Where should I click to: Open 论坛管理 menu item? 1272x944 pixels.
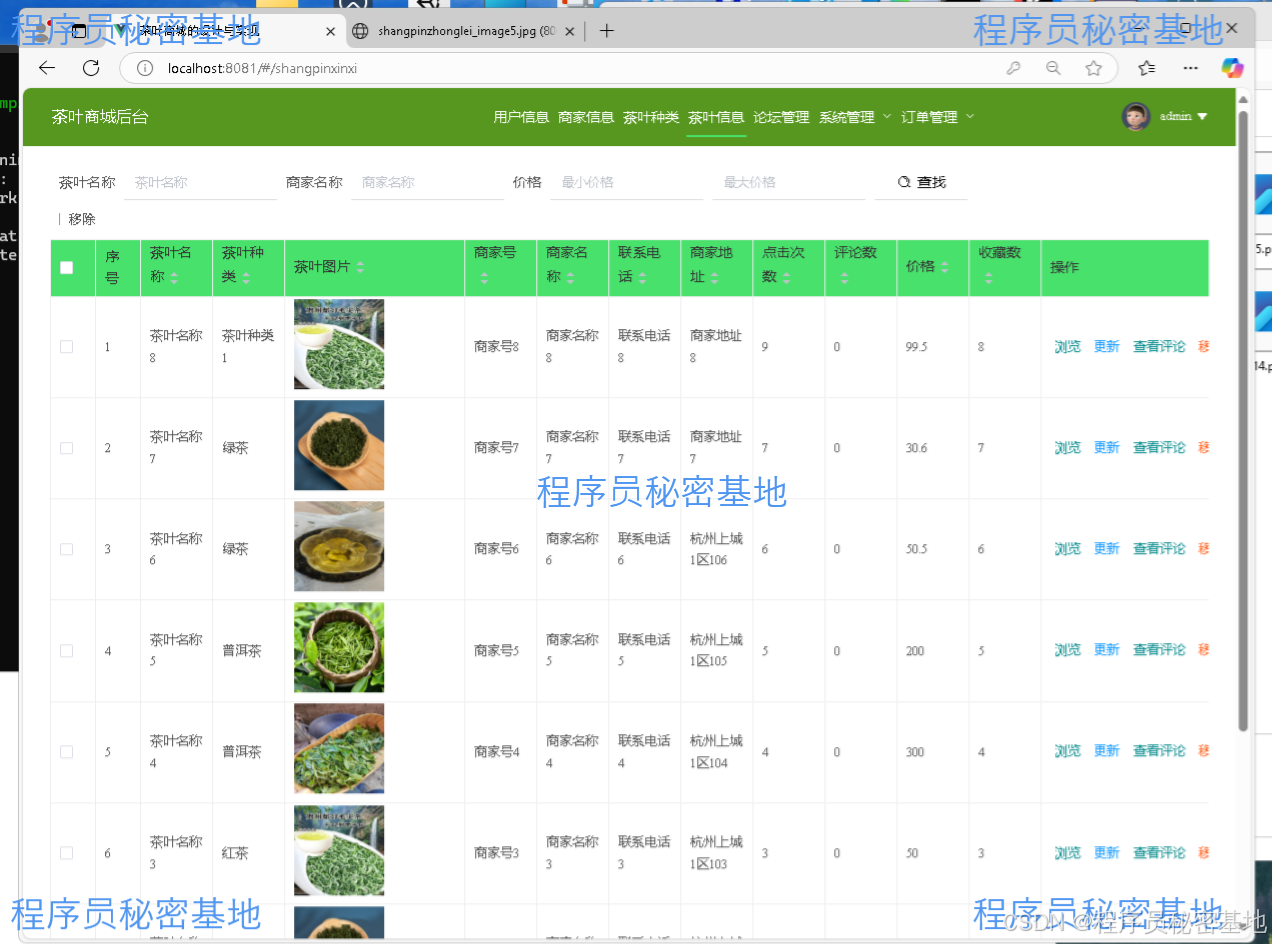point(781,117)
